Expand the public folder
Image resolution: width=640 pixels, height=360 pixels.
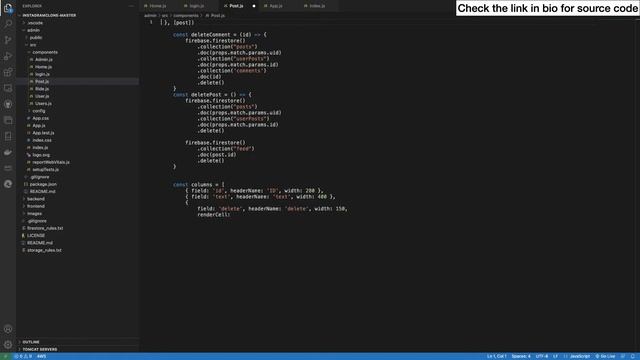pos(36,38)
